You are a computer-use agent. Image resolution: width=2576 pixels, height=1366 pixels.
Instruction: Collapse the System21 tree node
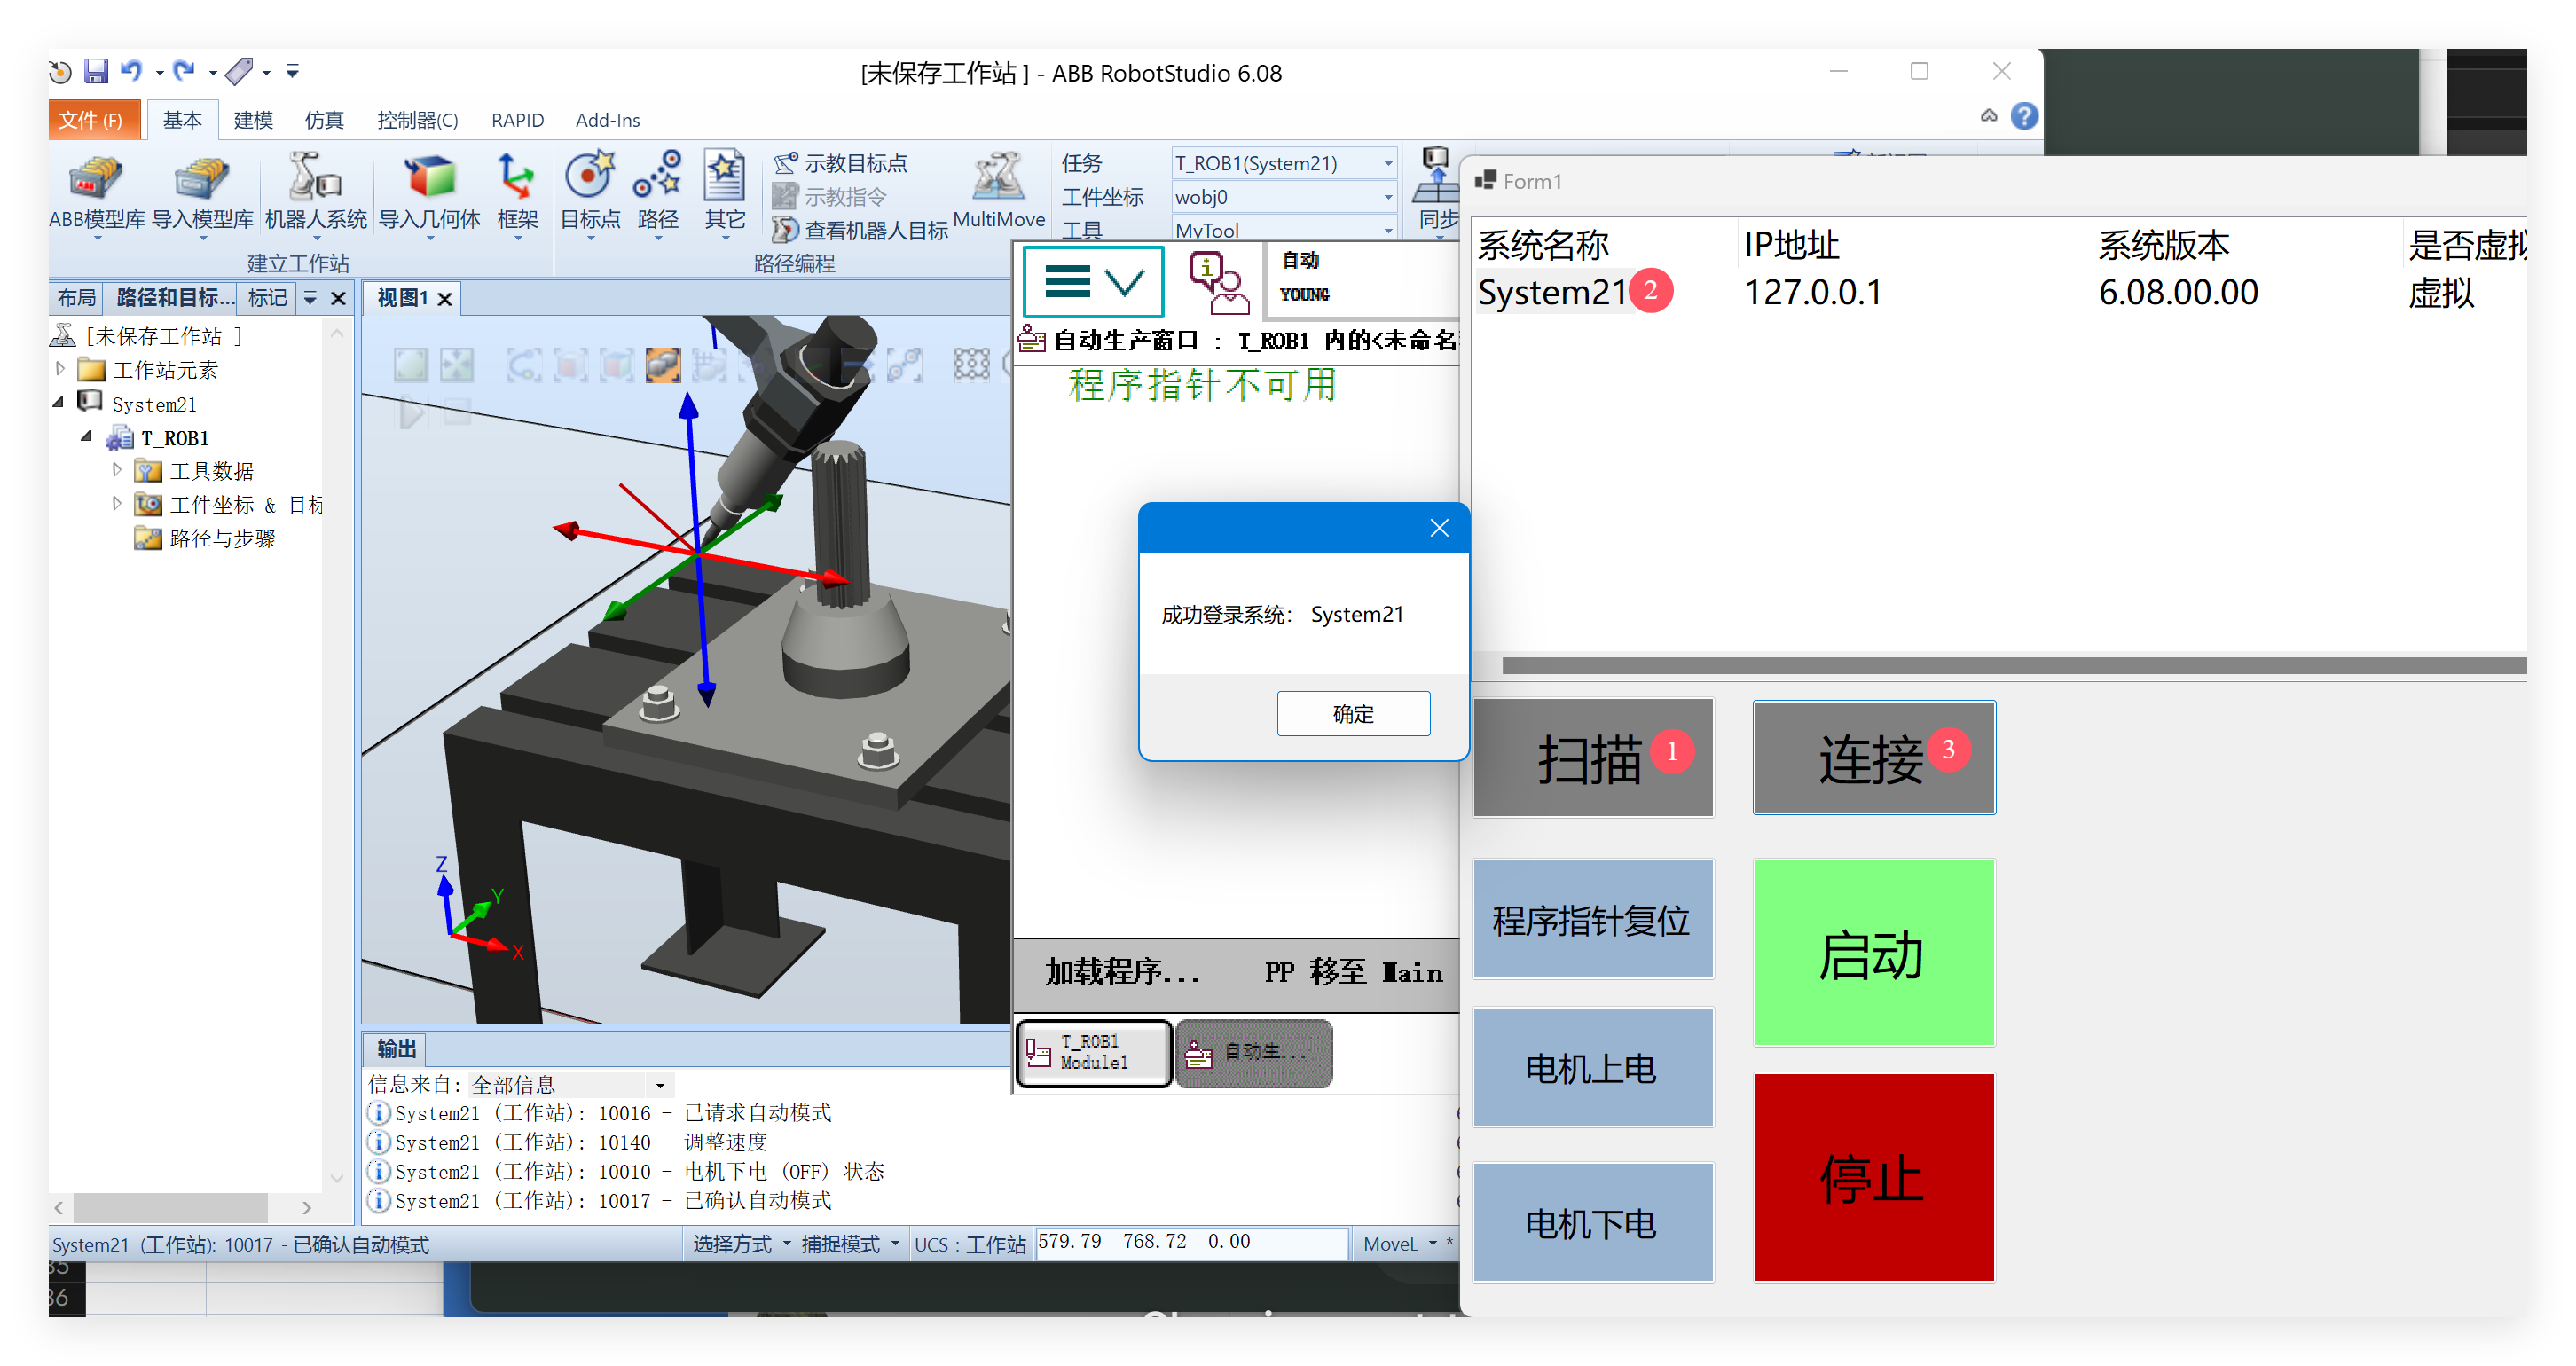(x=58, y=403)
